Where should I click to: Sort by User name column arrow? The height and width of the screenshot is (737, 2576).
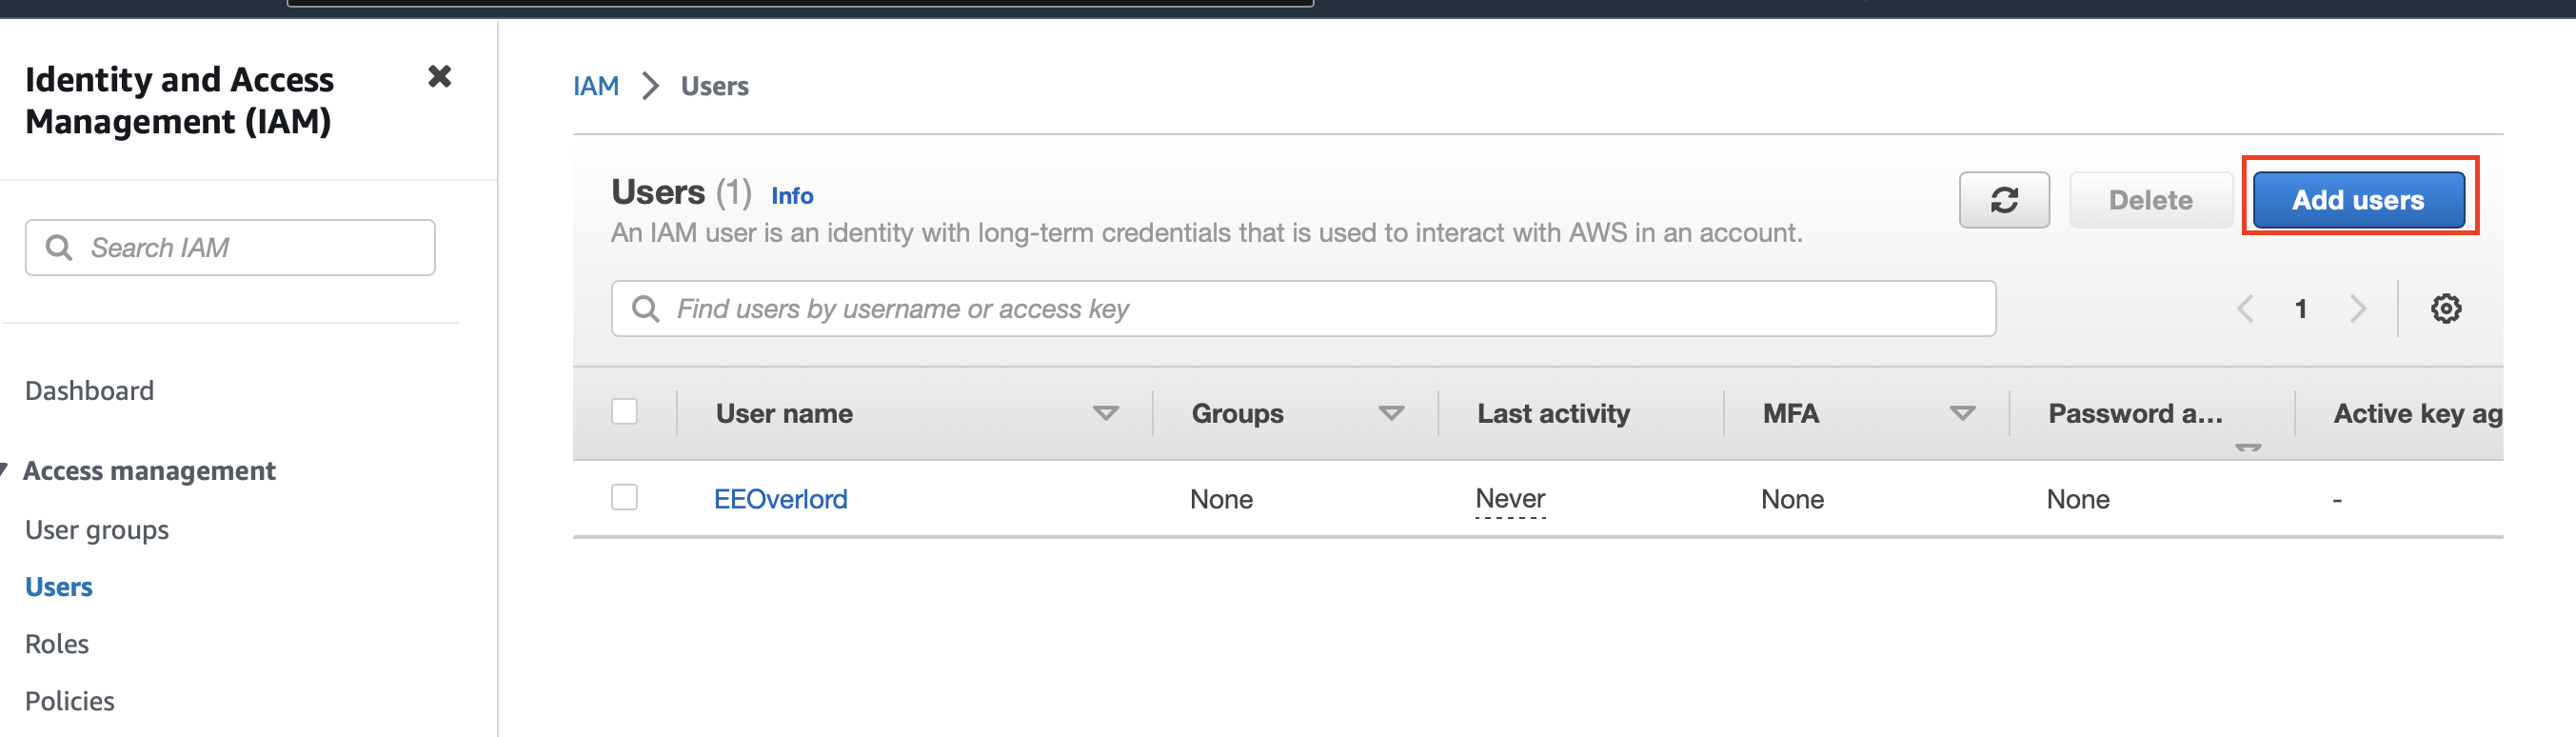click(1105, 413)
